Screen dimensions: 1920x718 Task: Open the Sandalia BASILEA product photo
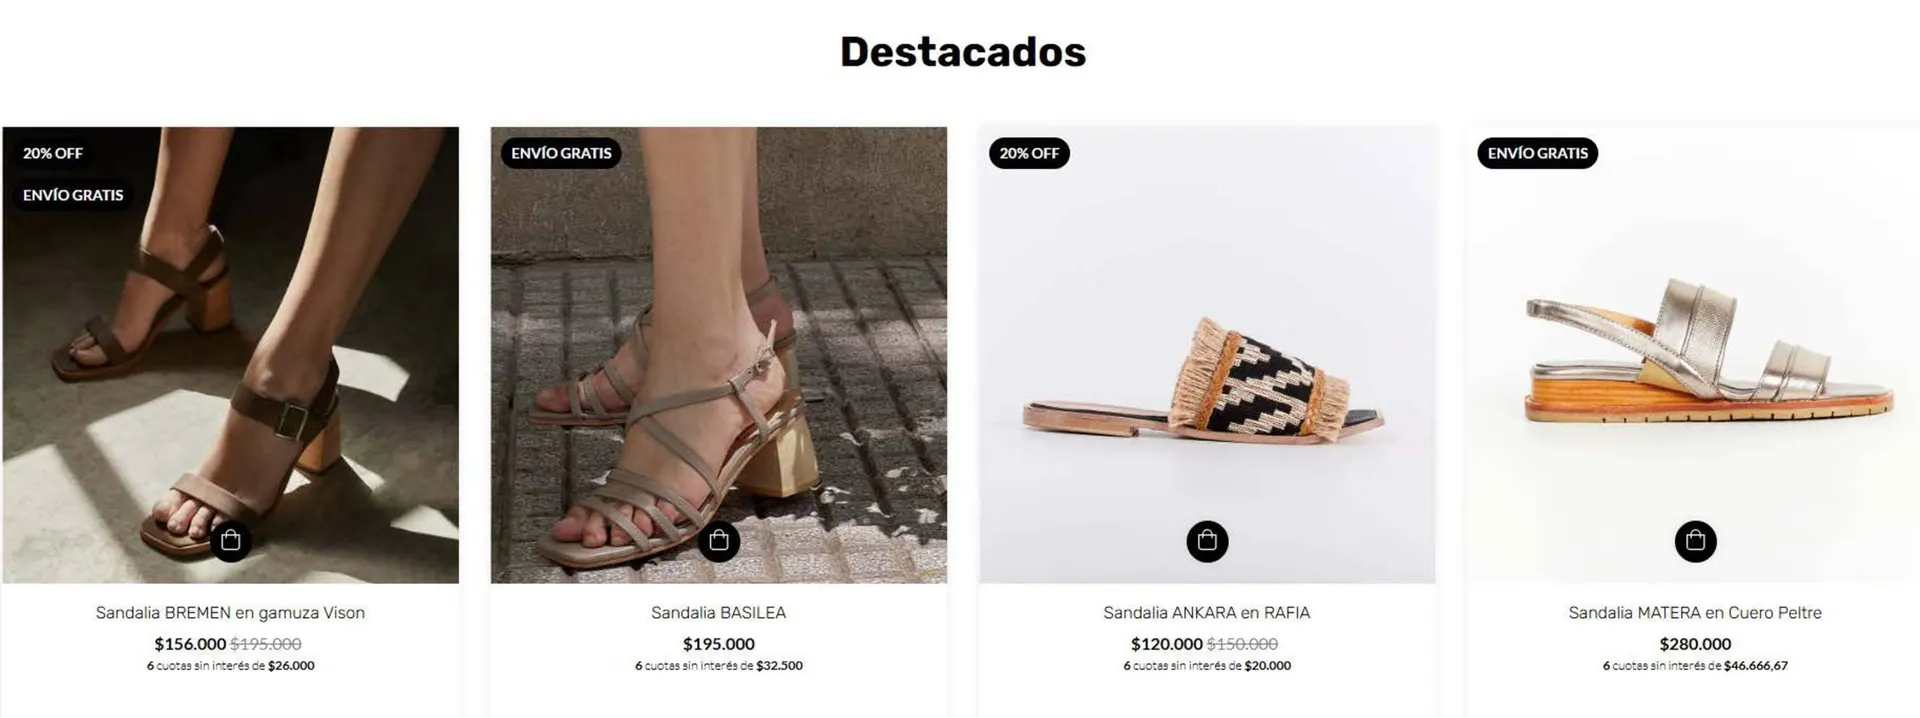[719, 355]
